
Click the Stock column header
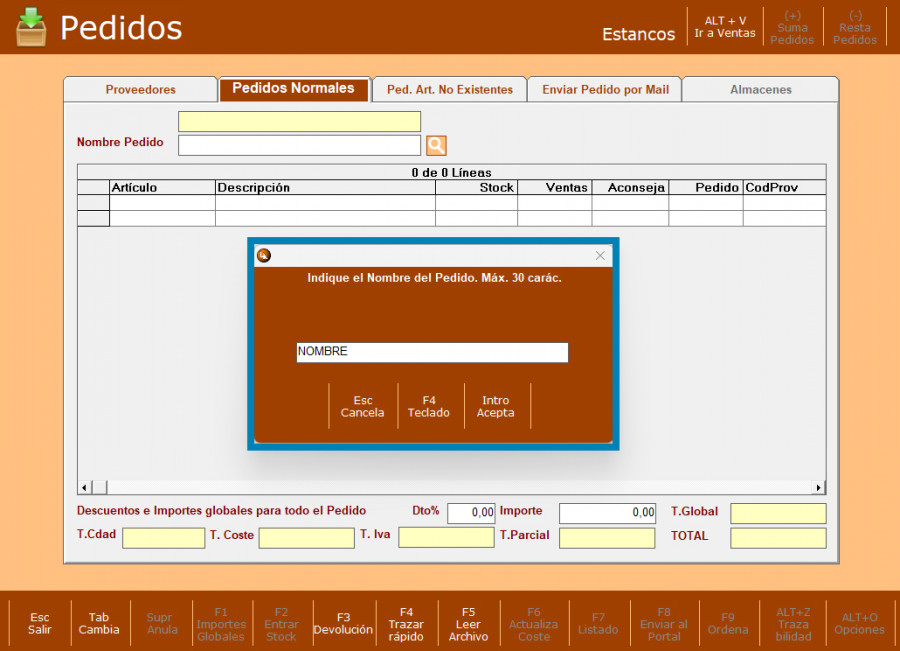[477, 187]
